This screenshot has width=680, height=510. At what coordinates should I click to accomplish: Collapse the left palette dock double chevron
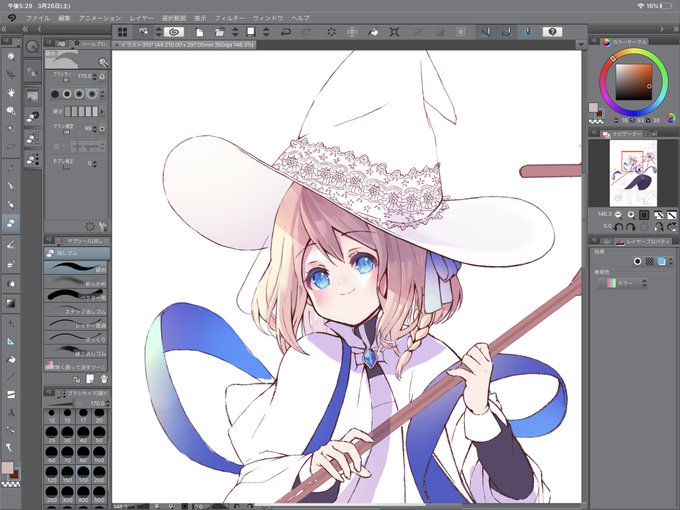click(4, 29)
